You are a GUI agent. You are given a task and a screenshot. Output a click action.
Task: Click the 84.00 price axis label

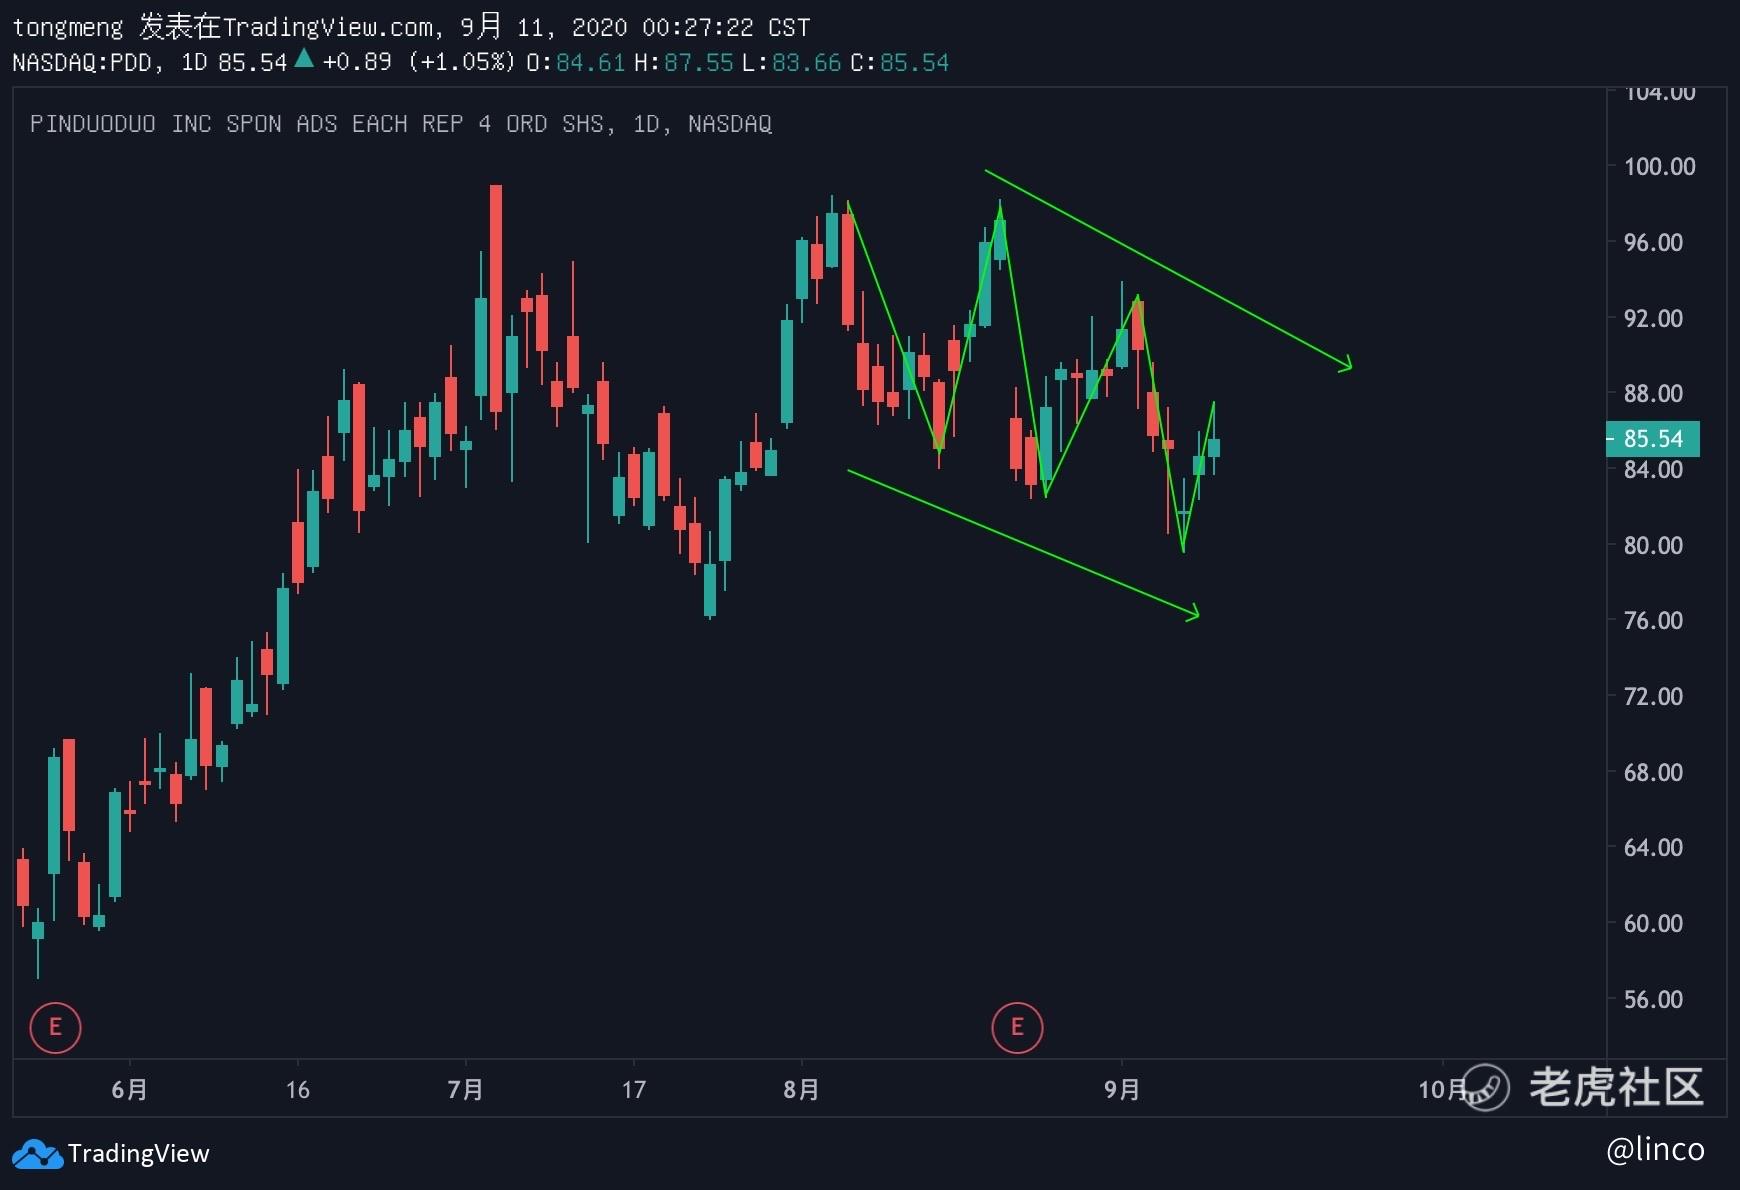1653,469
